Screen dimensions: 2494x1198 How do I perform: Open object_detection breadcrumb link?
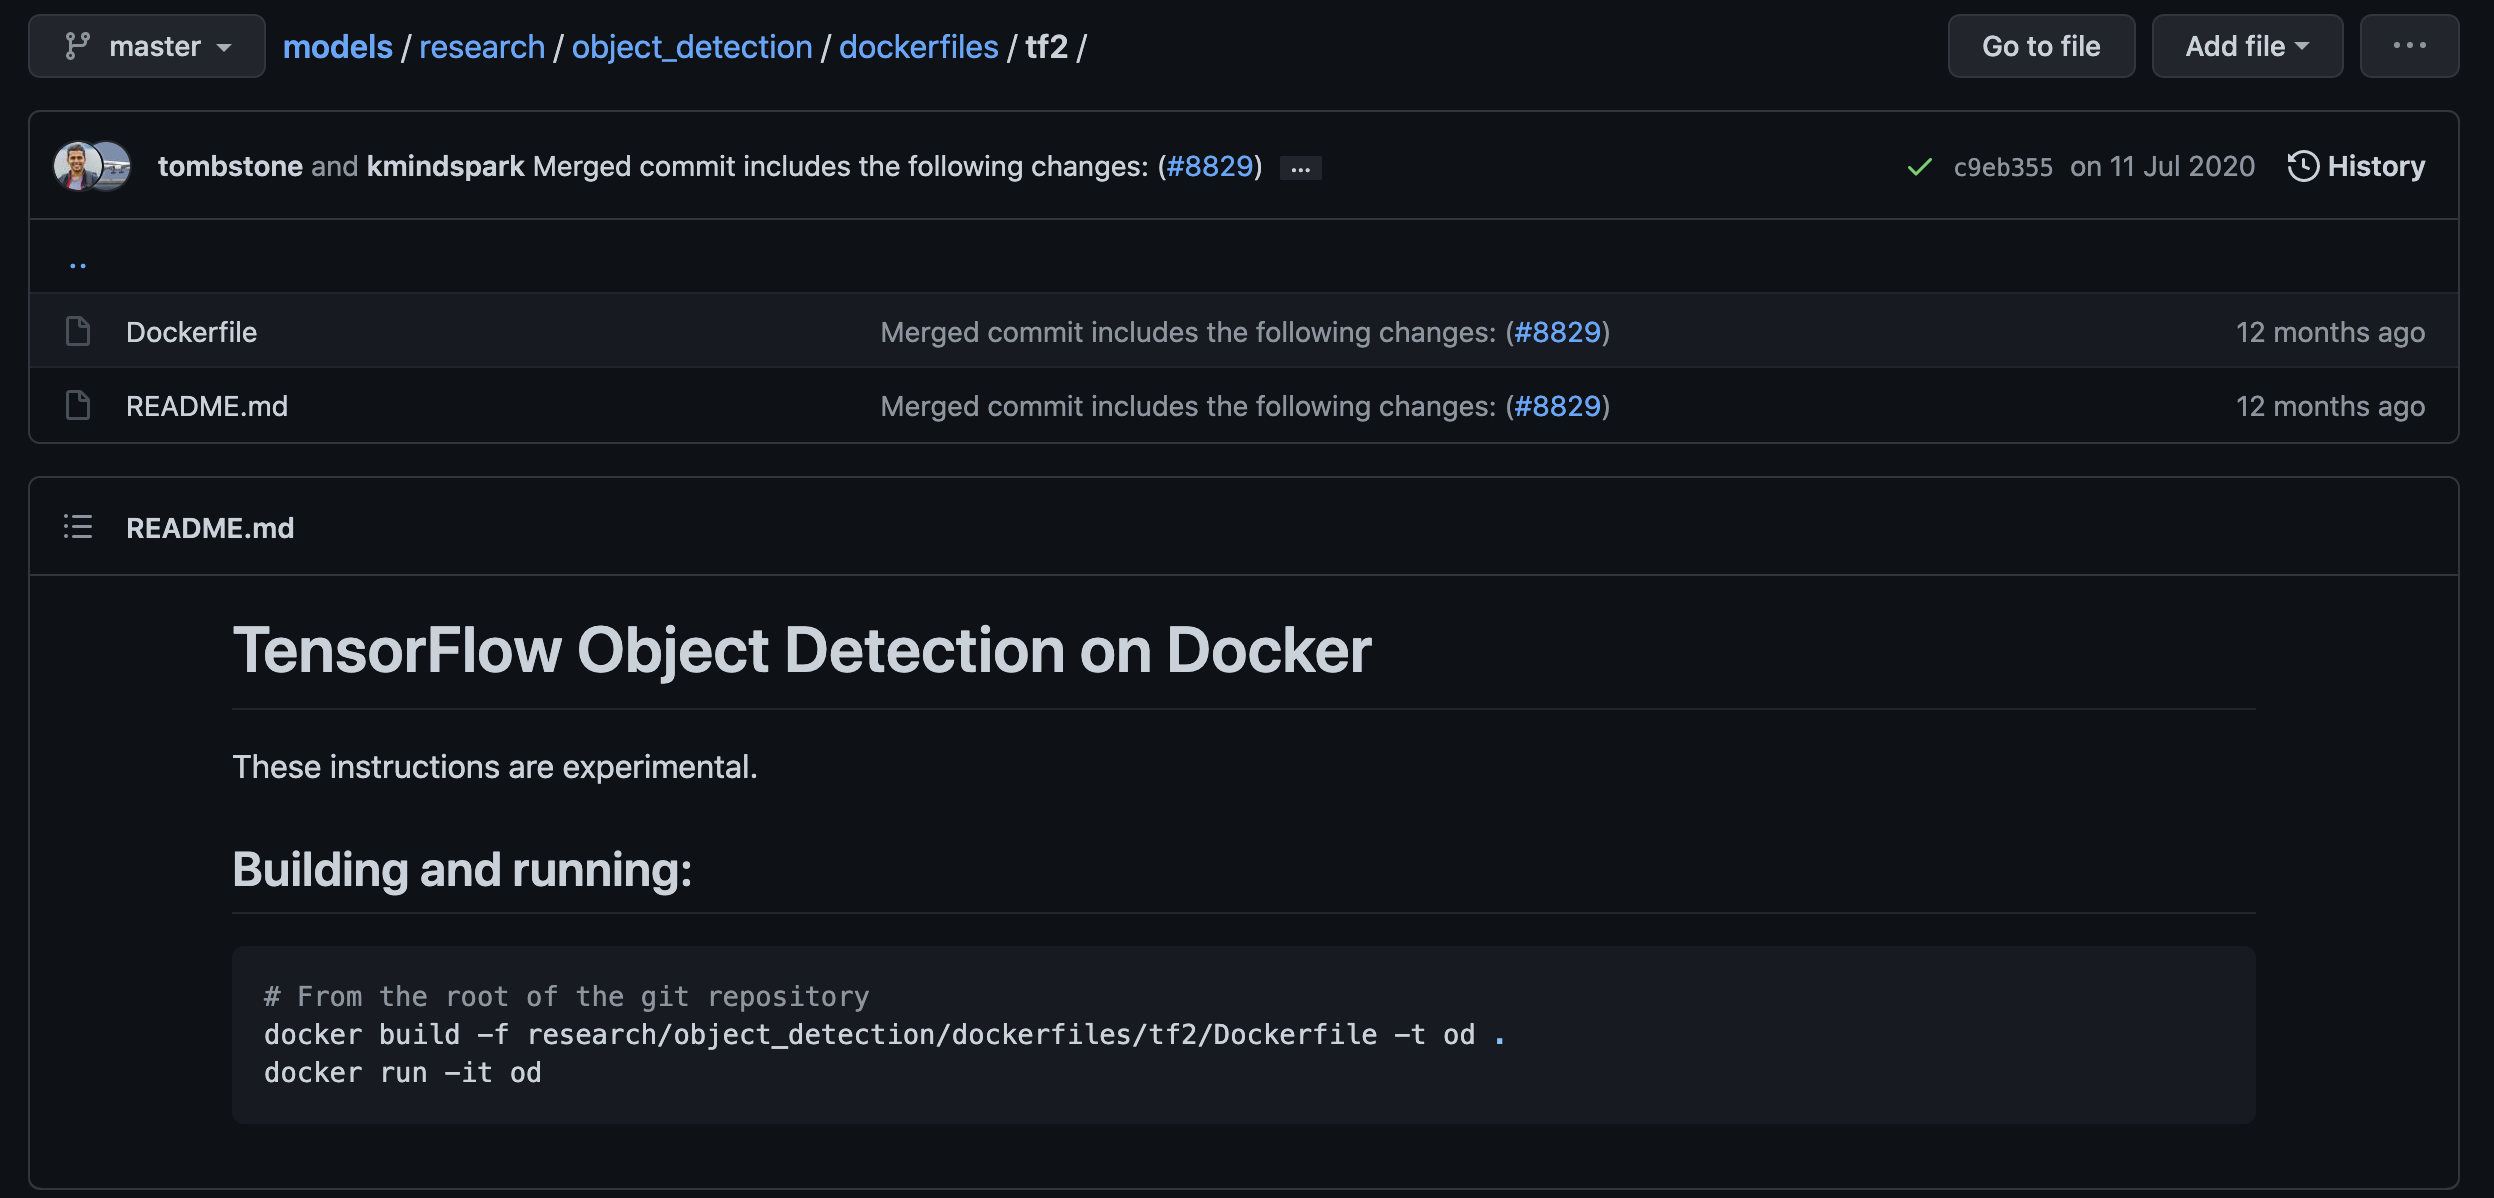click(x=691, y=47)
